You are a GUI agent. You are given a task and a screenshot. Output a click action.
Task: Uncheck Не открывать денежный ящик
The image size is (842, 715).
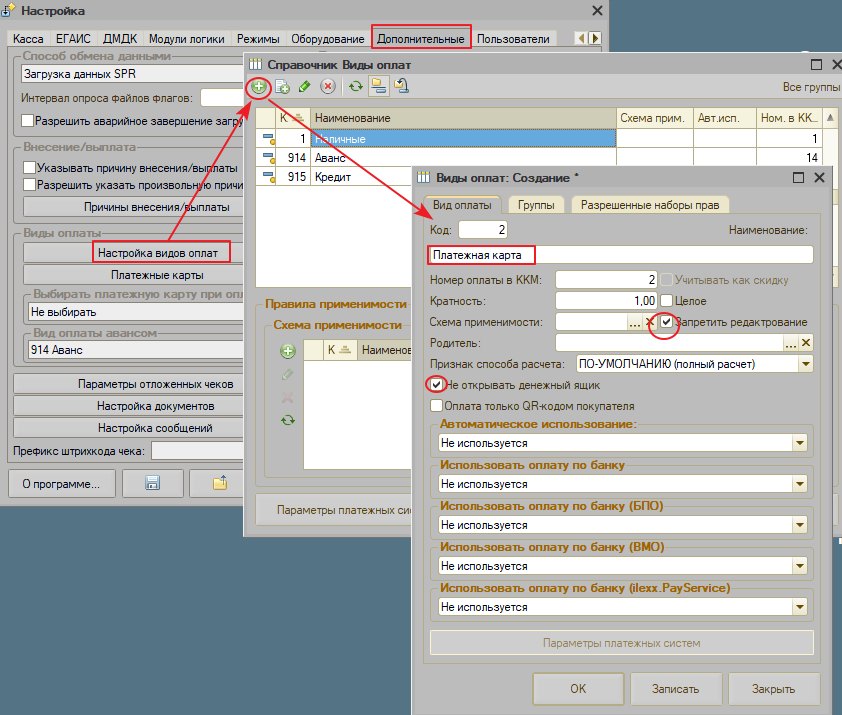[437, 385]
